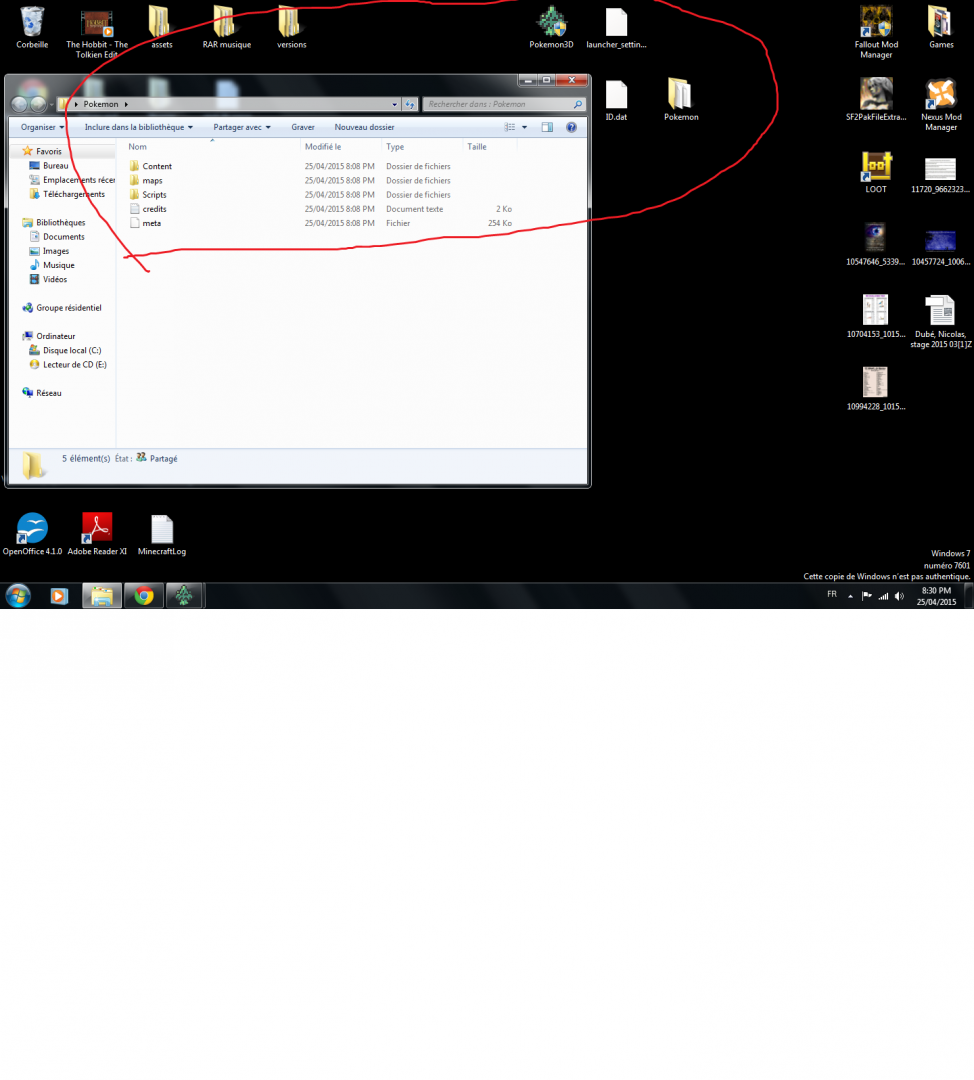Image resolution: width=974 pixels, height=1080 pixels.
Task: Click the FR language indicator
Action: click(832, 594)
